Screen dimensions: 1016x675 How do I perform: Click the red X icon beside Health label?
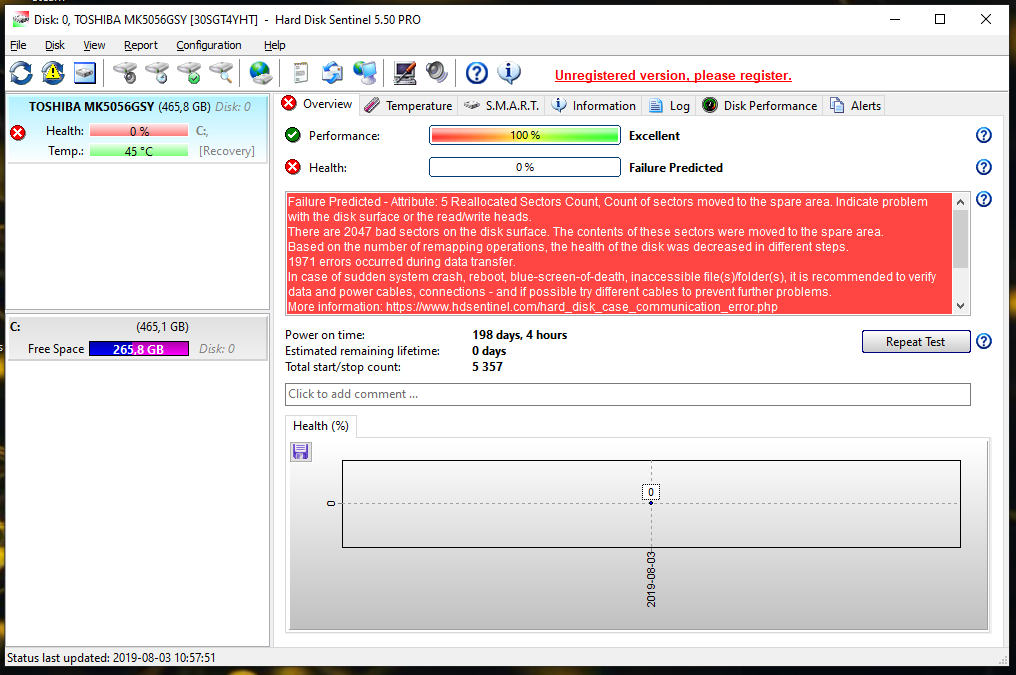click(293, 167)
